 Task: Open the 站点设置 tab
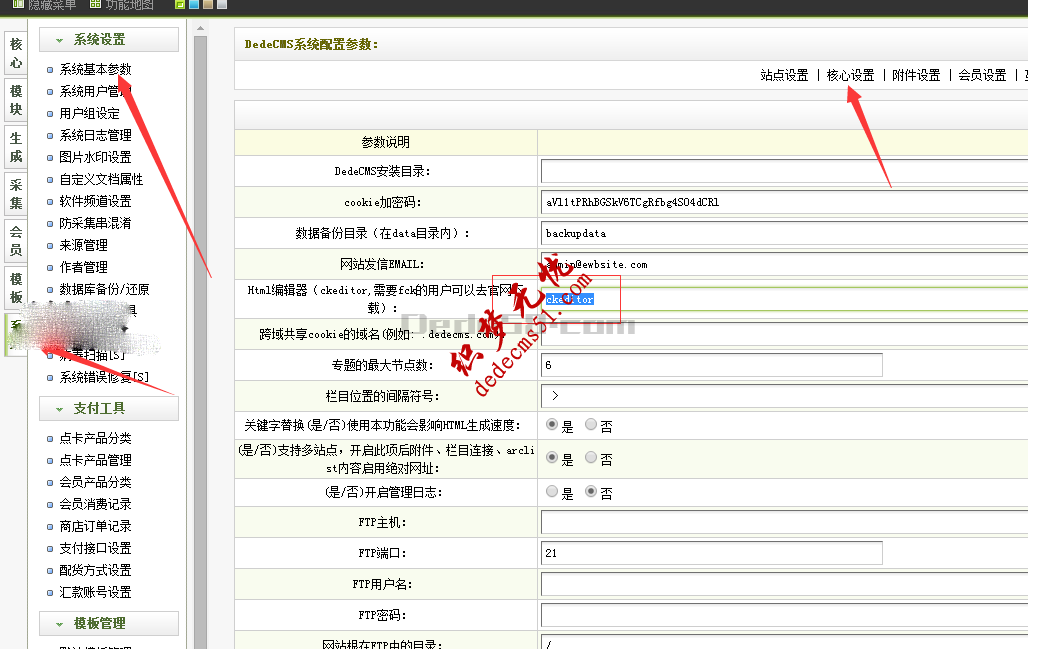(783, 74)
